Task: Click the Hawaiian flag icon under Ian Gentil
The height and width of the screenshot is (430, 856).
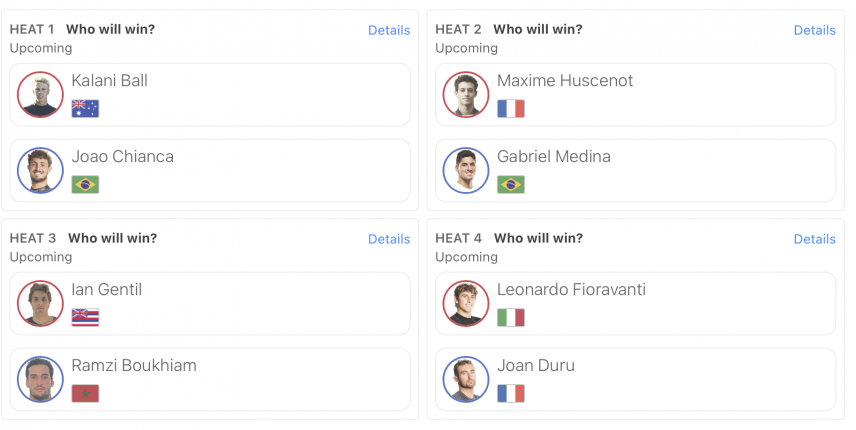Action: (x=85, y=318)
